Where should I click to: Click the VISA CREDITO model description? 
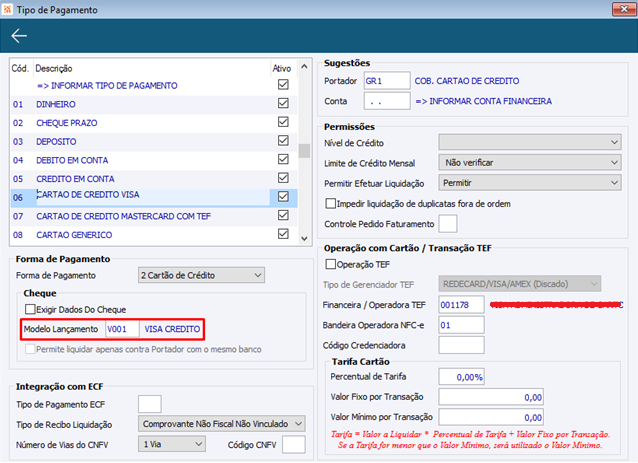click(172, 329)
